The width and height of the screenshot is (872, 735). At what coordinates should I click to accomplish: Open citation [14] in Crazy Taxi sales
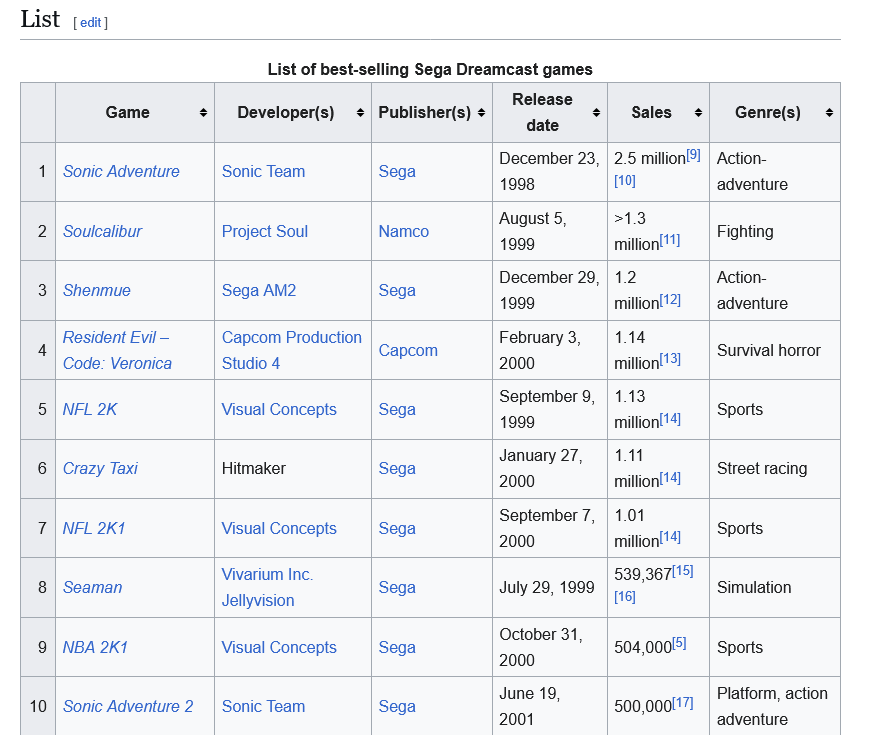click(x=670, y=478)
